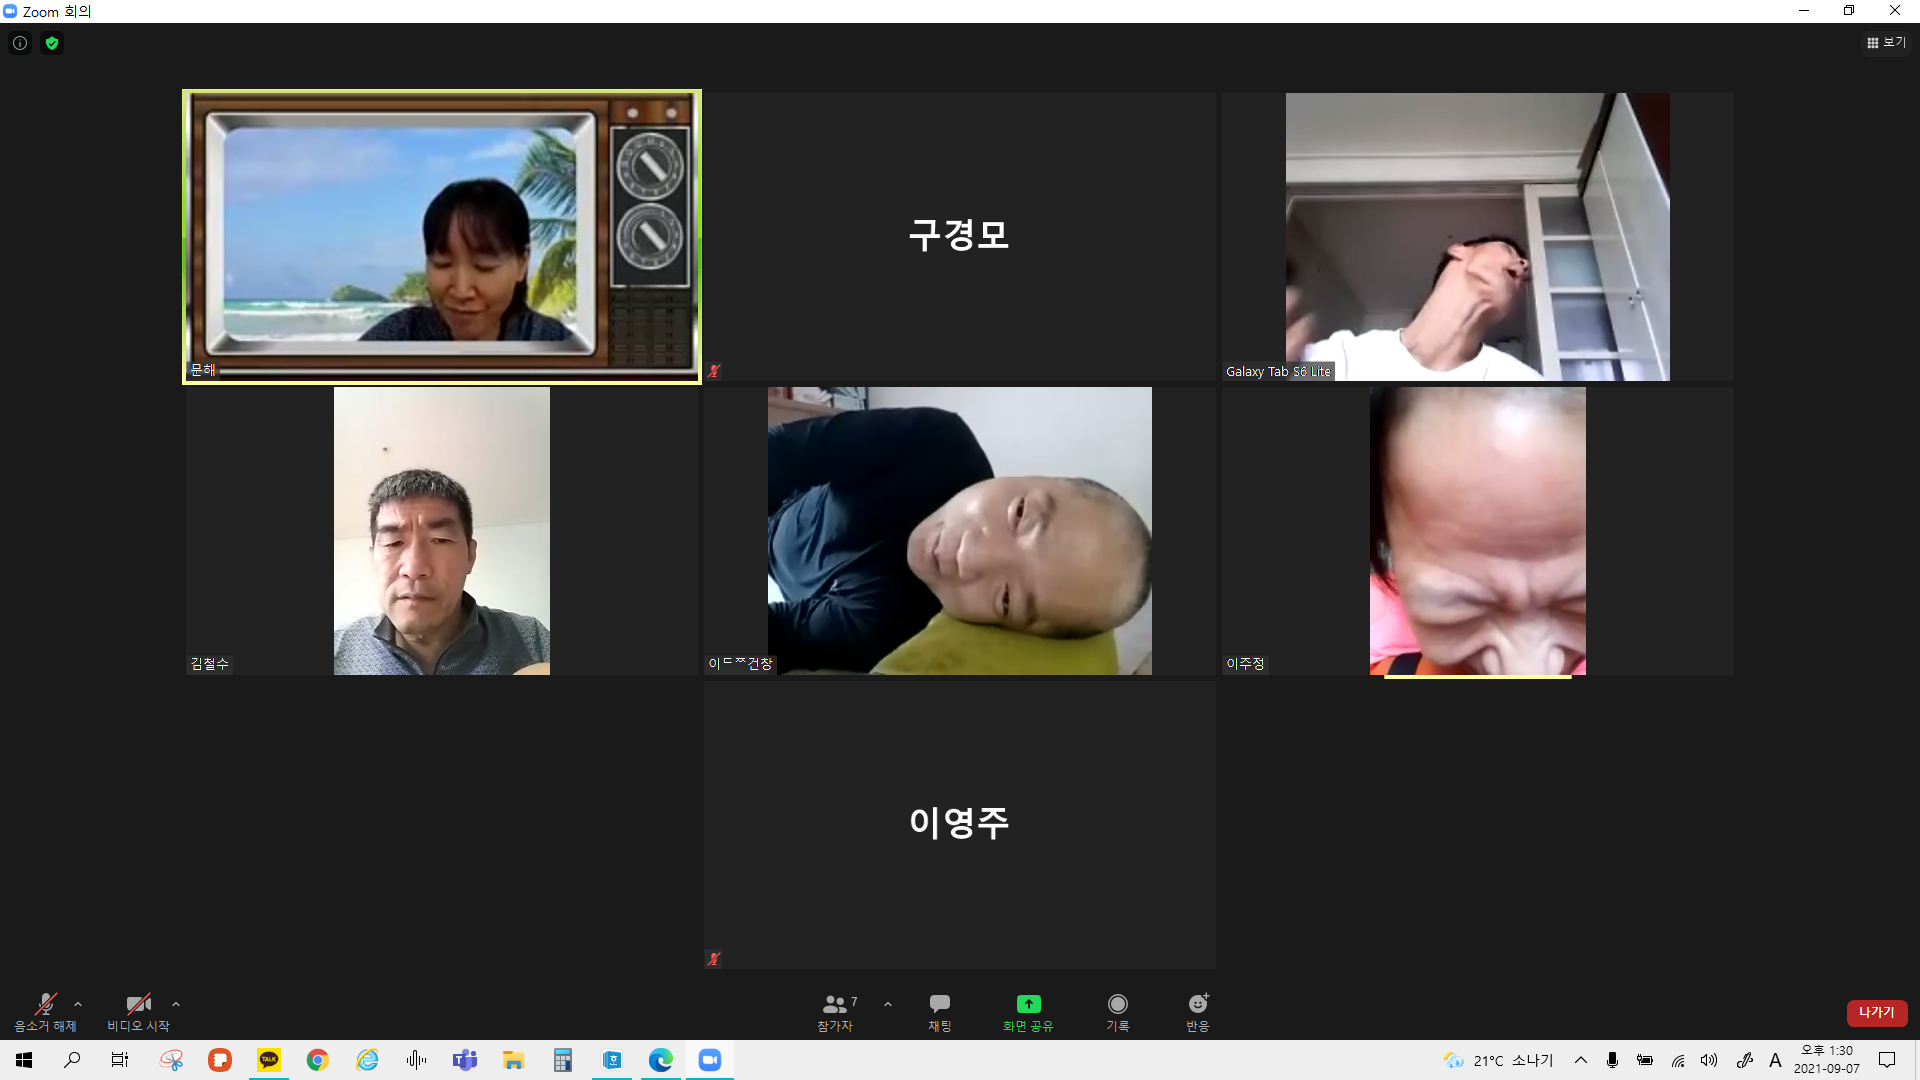
Task: Start camera with 비디오 시작 button
Action: (138, 1012)
